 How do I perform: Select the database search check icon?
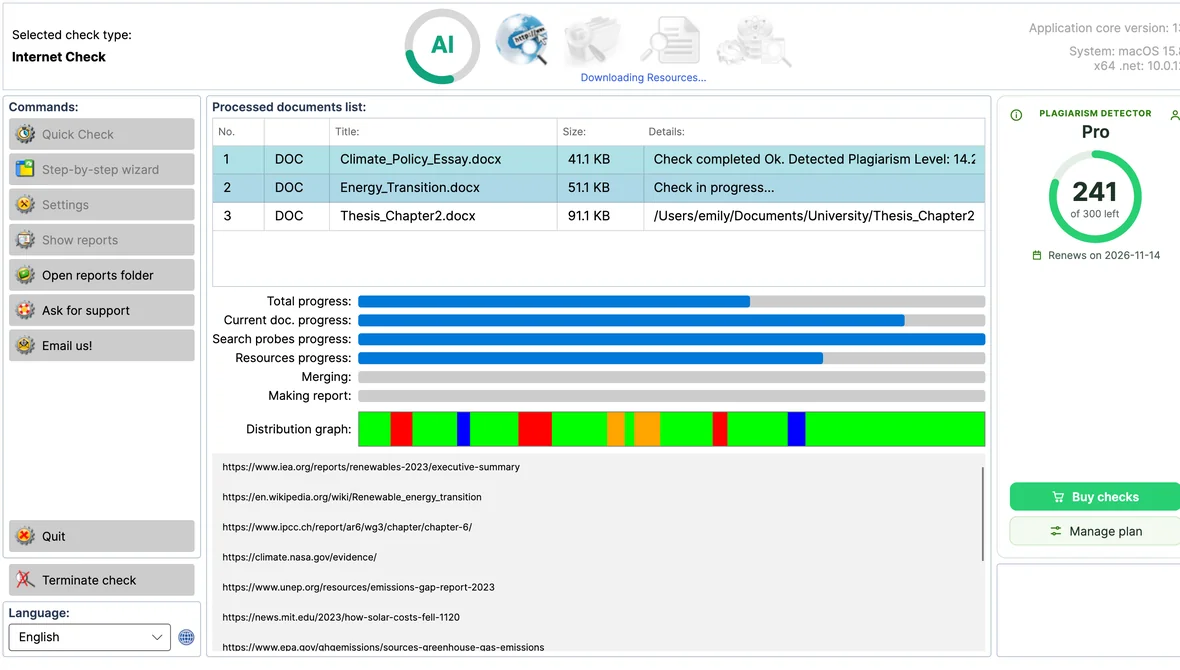tap(753, 41)
